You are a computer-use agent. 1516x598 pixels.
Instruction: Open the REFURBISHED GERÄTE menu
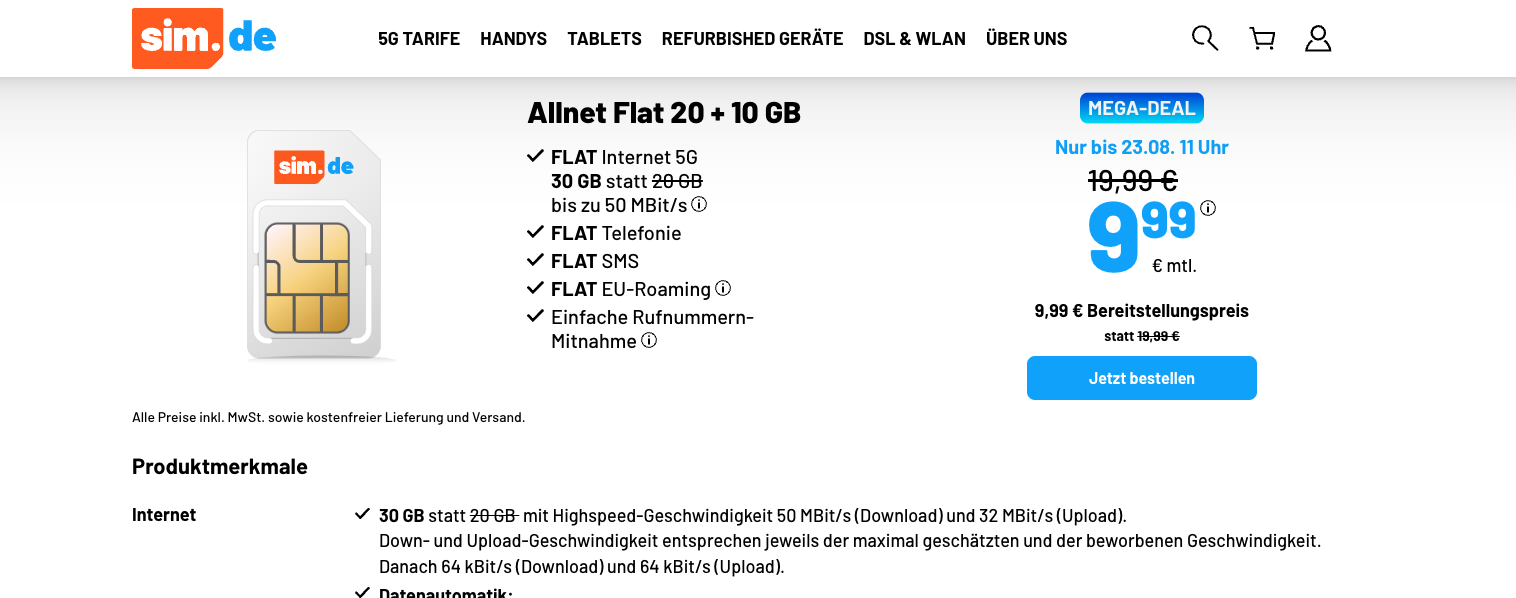[x=752, y=39]
